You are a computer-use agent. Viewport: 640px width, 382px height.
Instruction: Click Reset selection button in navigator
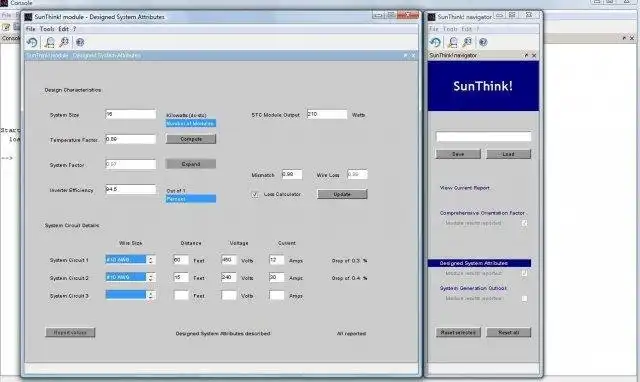(458, 333)
